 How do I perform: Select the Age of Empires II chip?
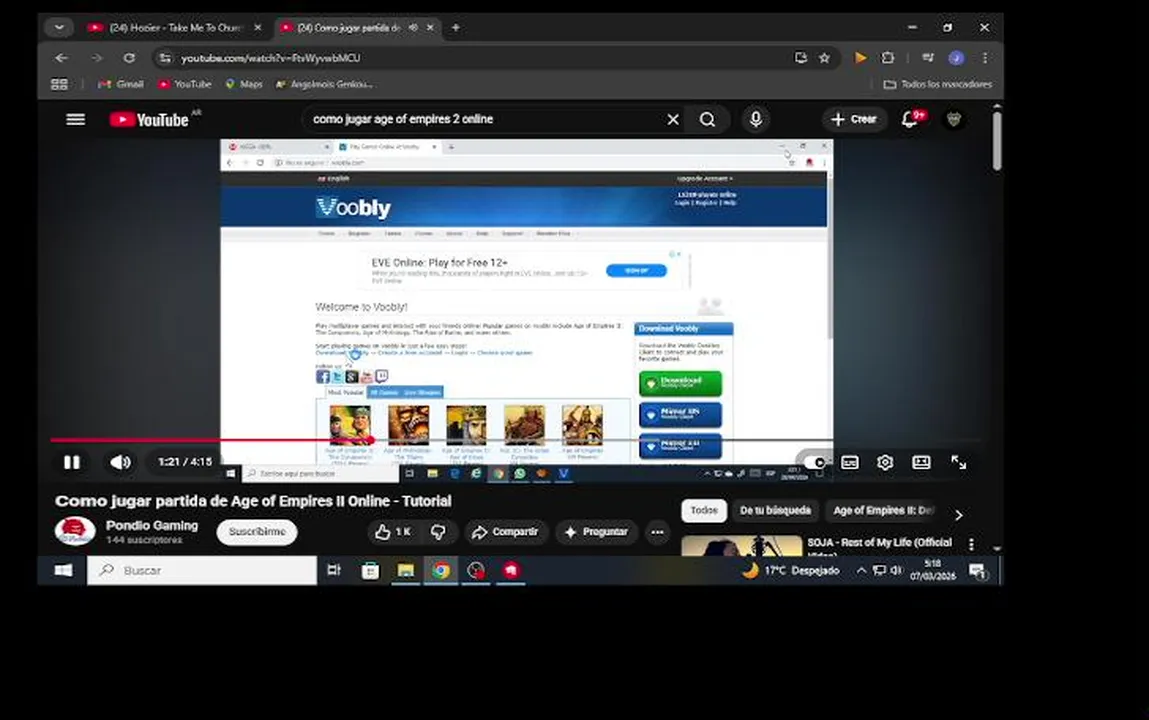pyautogui.click(x=884, y=511)
